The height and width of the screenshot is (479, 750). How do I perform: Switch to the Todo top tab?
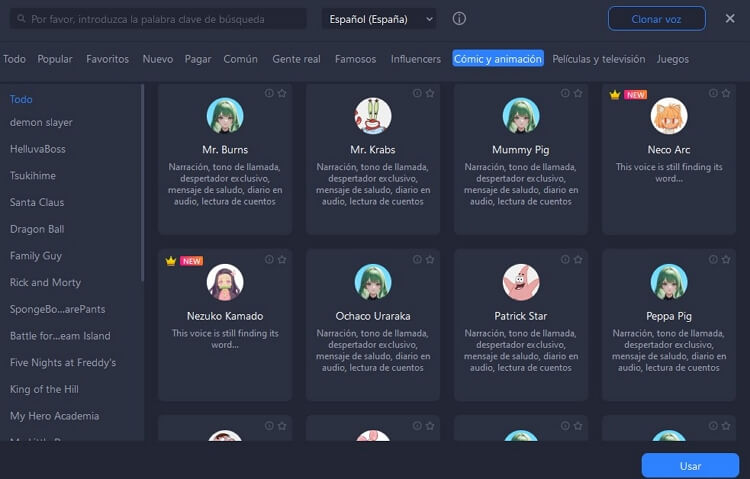(x=14, y=59)
